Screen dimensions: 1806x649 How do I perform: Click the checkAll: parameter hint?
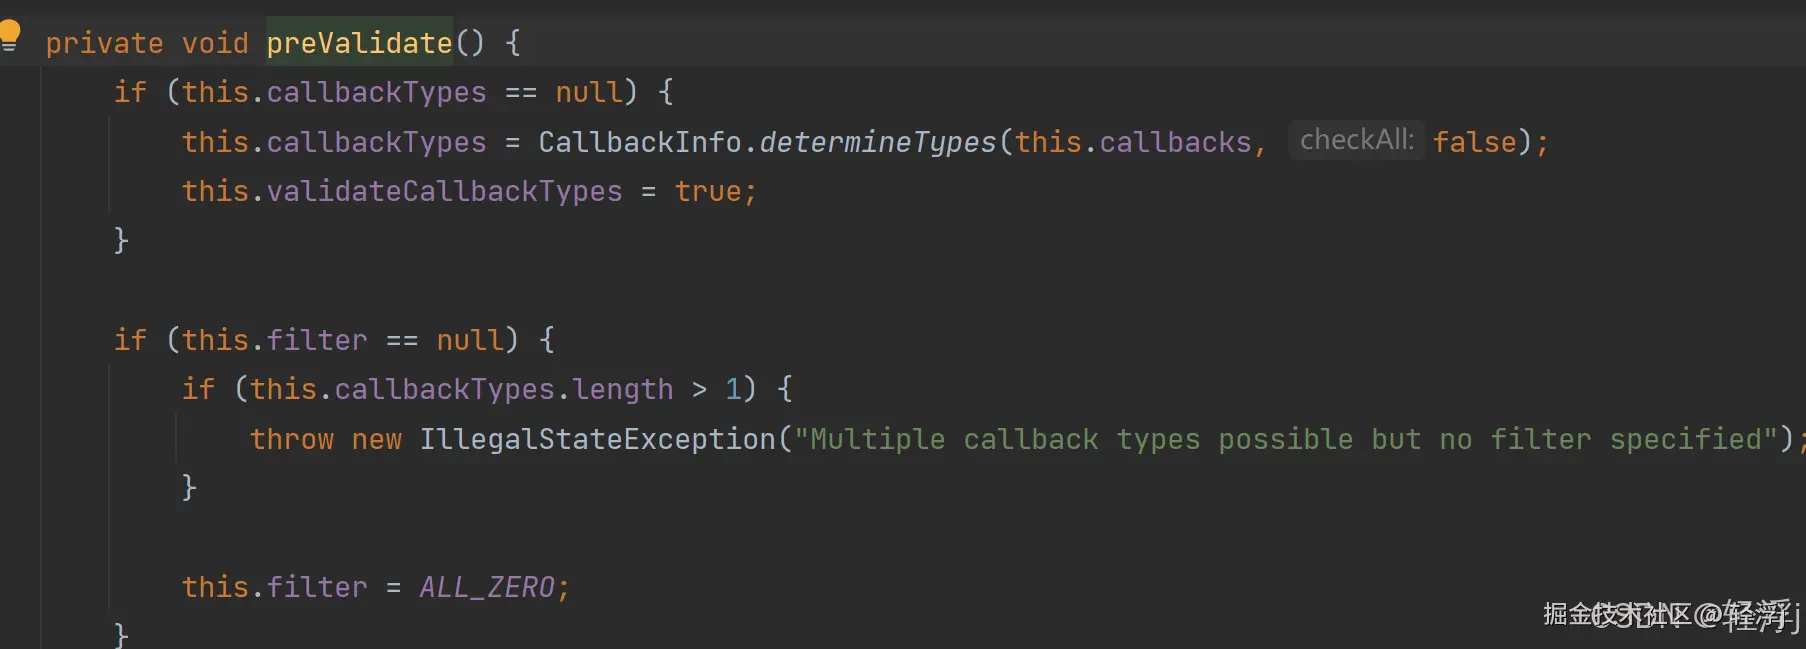point(1356,140)
